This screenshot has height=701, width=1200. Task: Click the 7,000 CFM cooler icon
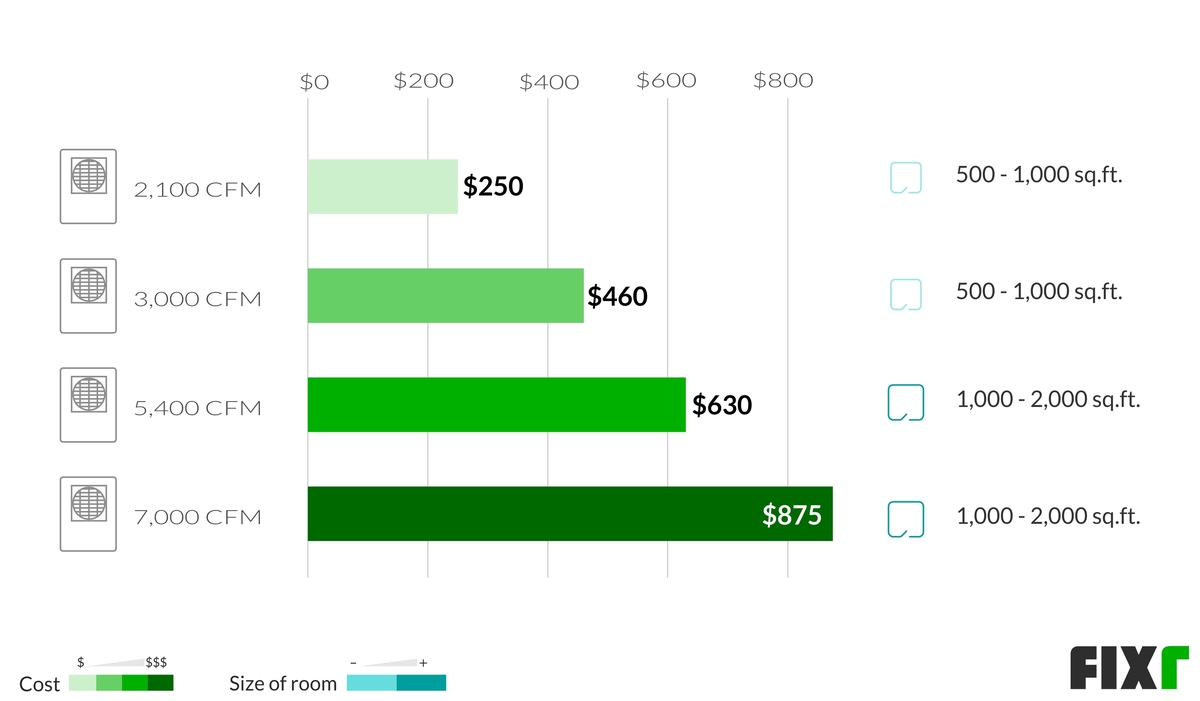(x=88, y=514)
